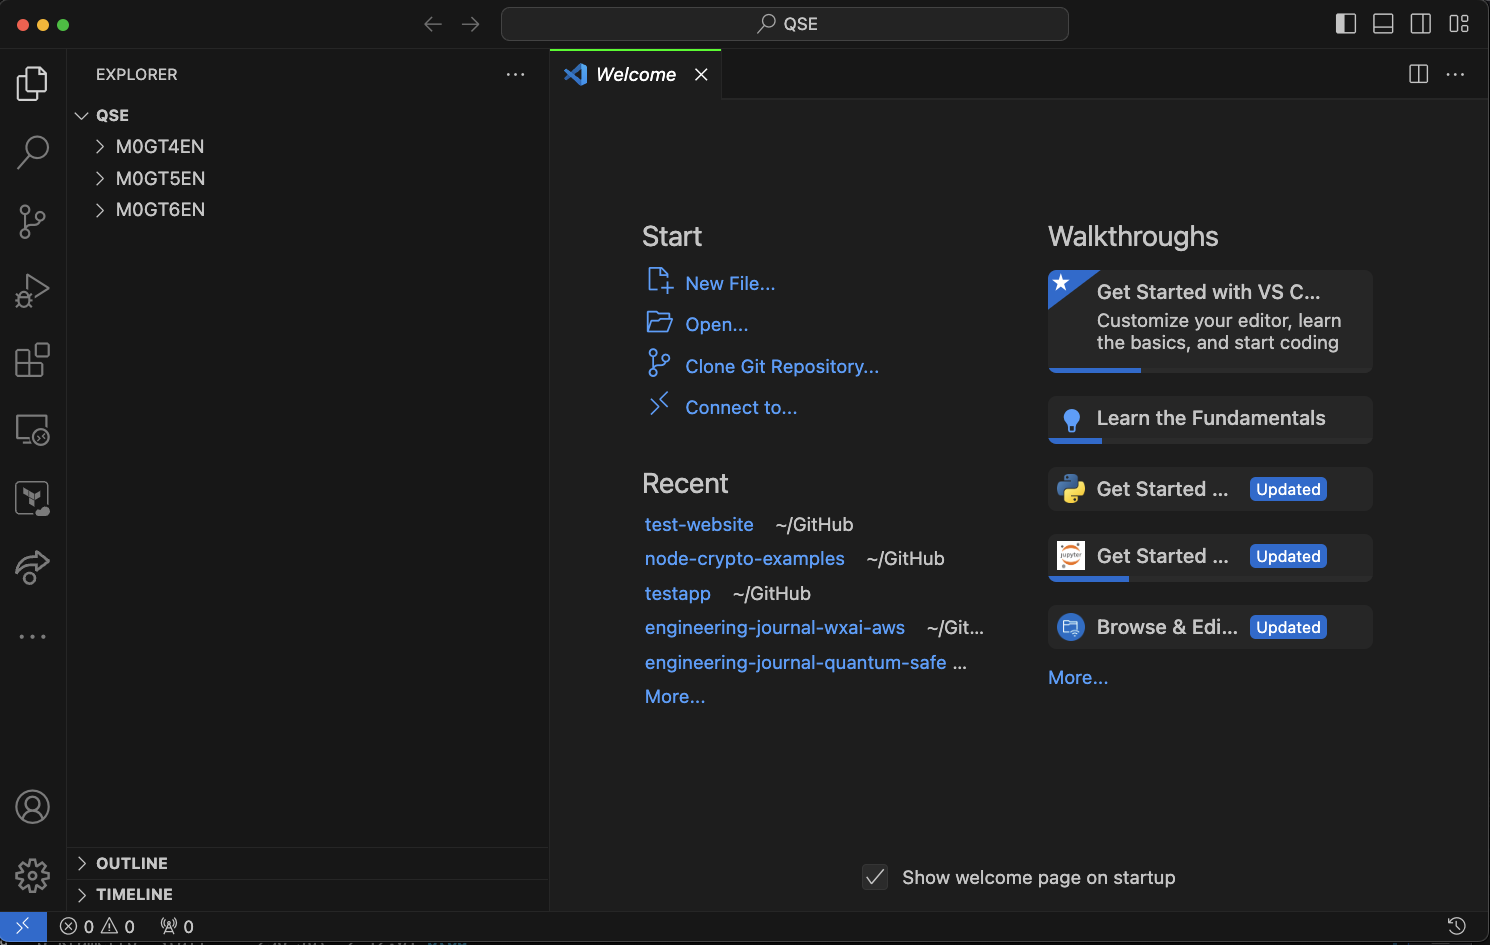Image resolution: width=1490 pixels, height=945 pixels.
Task: Expand the OUTLINE section
Action: (x=131, y=863)
